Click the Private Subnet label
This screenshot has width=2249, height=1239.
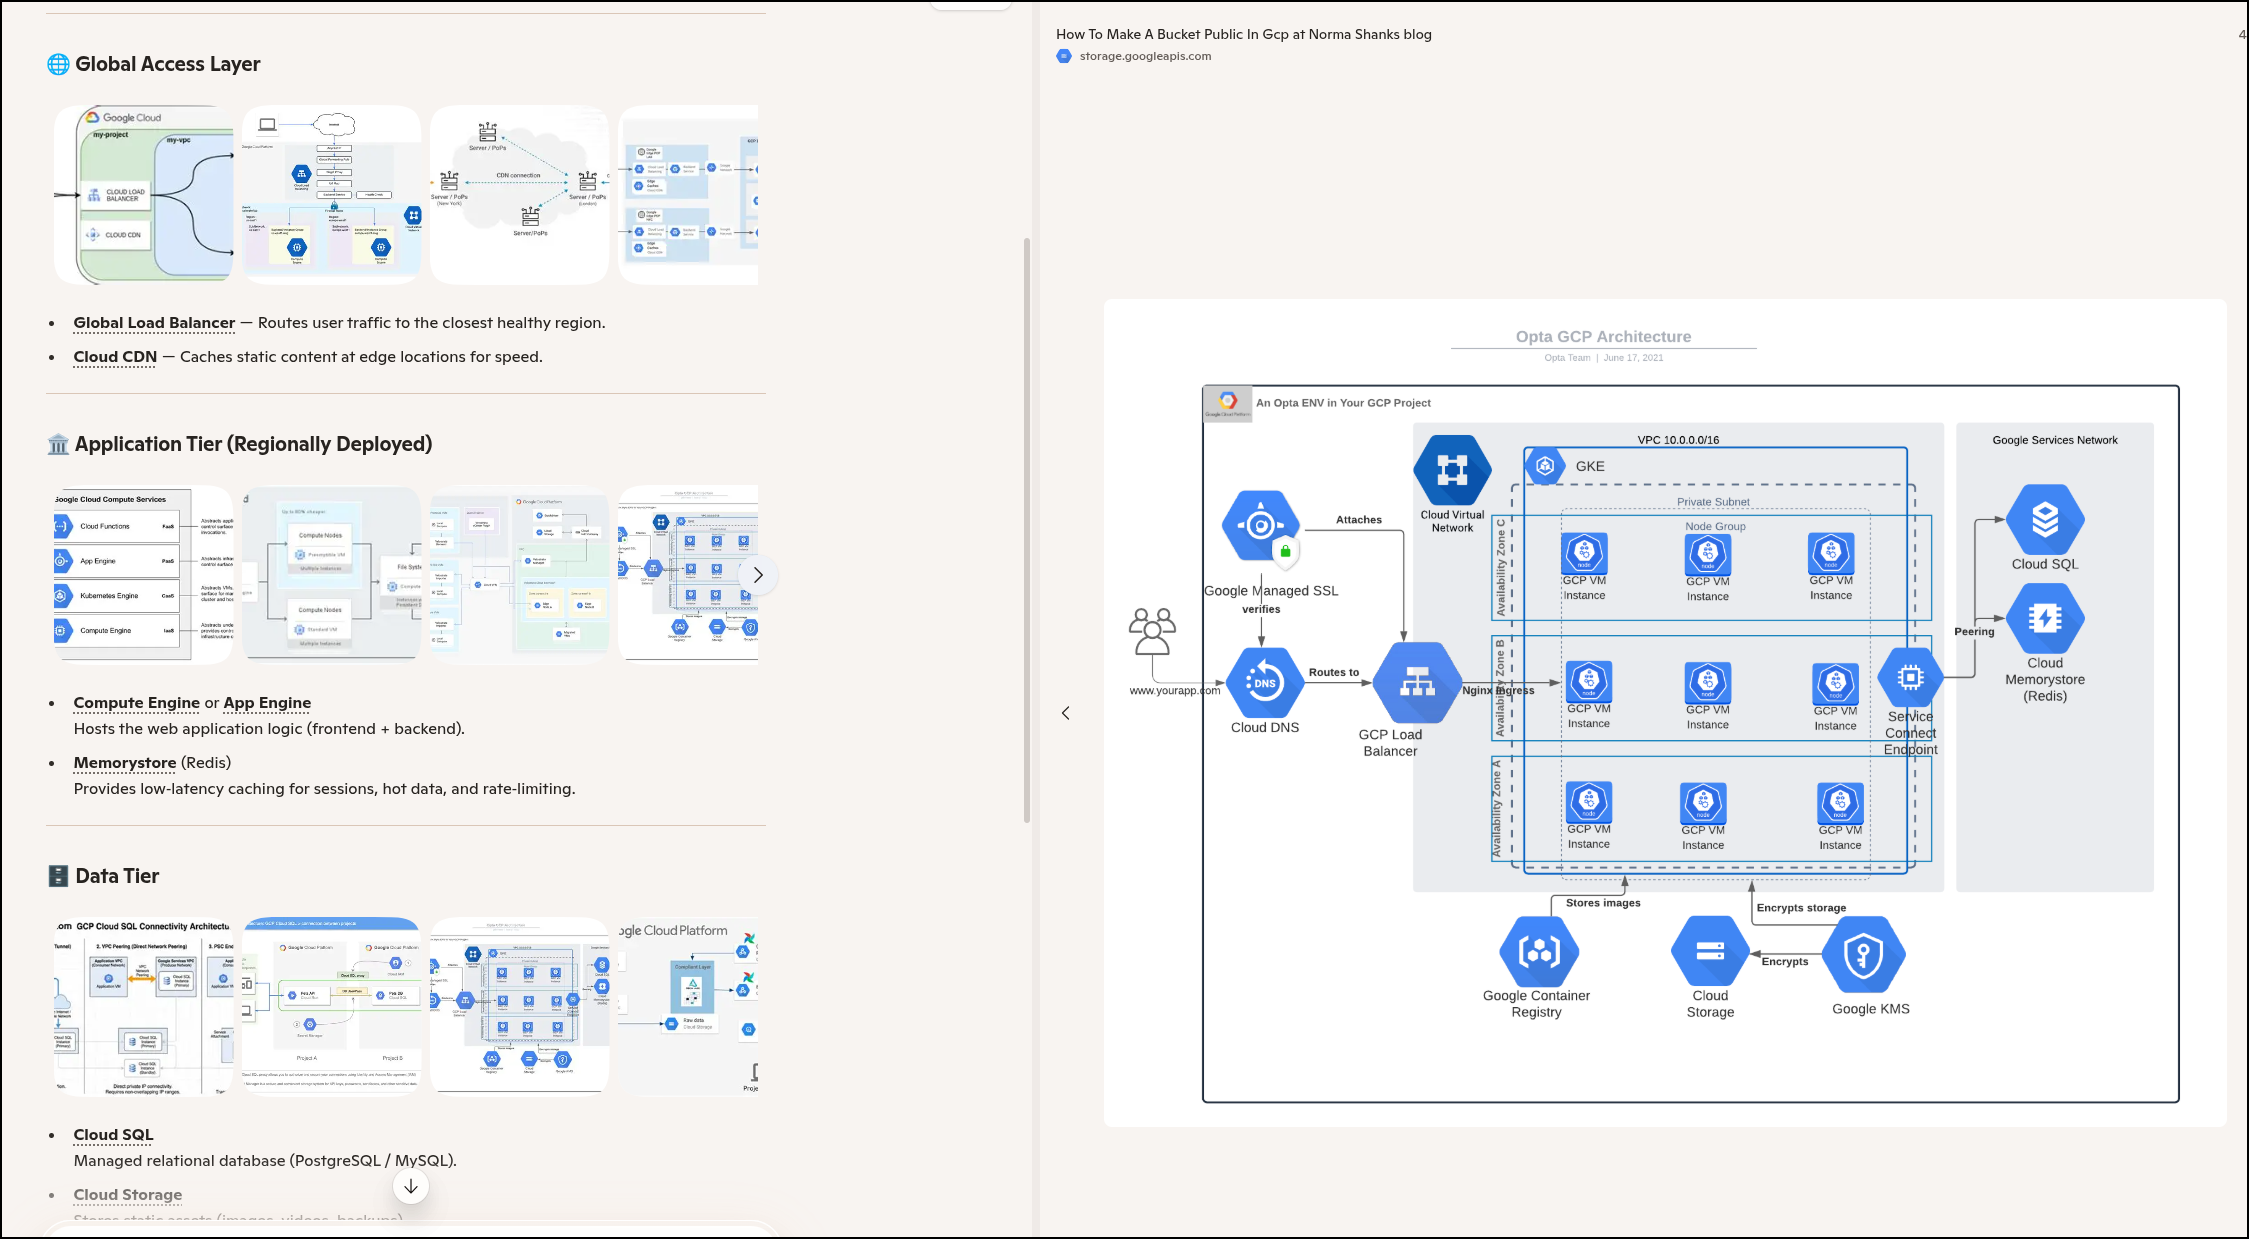(1713, 502)
